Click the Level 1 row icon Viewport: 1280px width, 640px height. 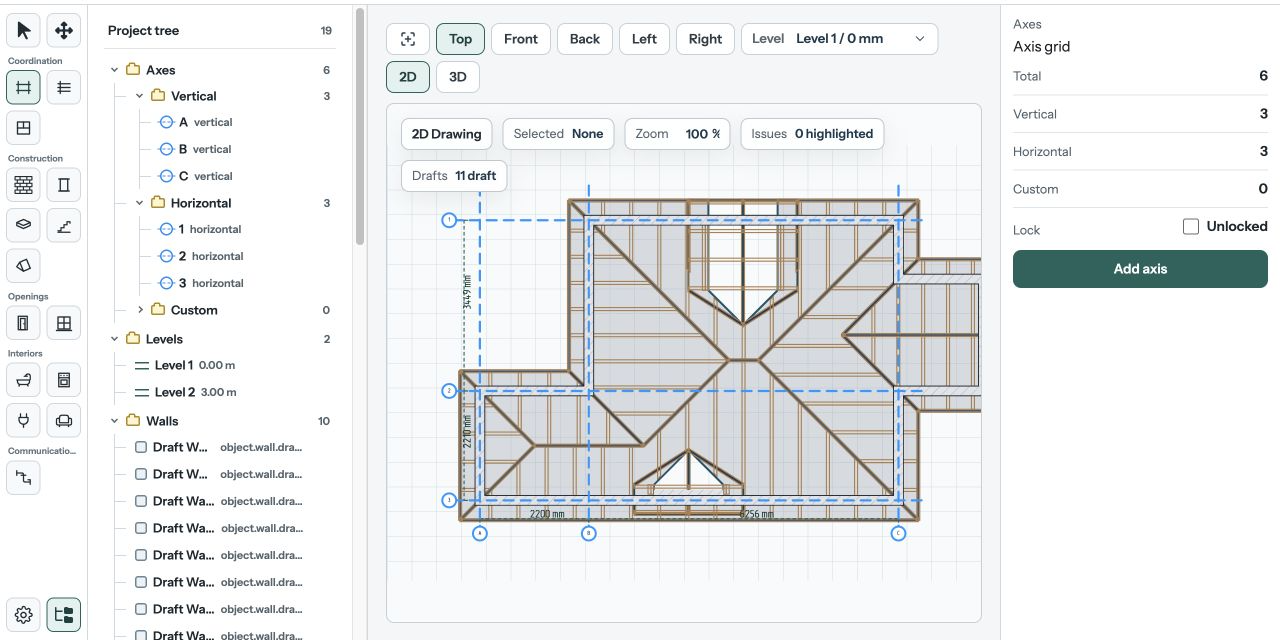pos(142,365)
